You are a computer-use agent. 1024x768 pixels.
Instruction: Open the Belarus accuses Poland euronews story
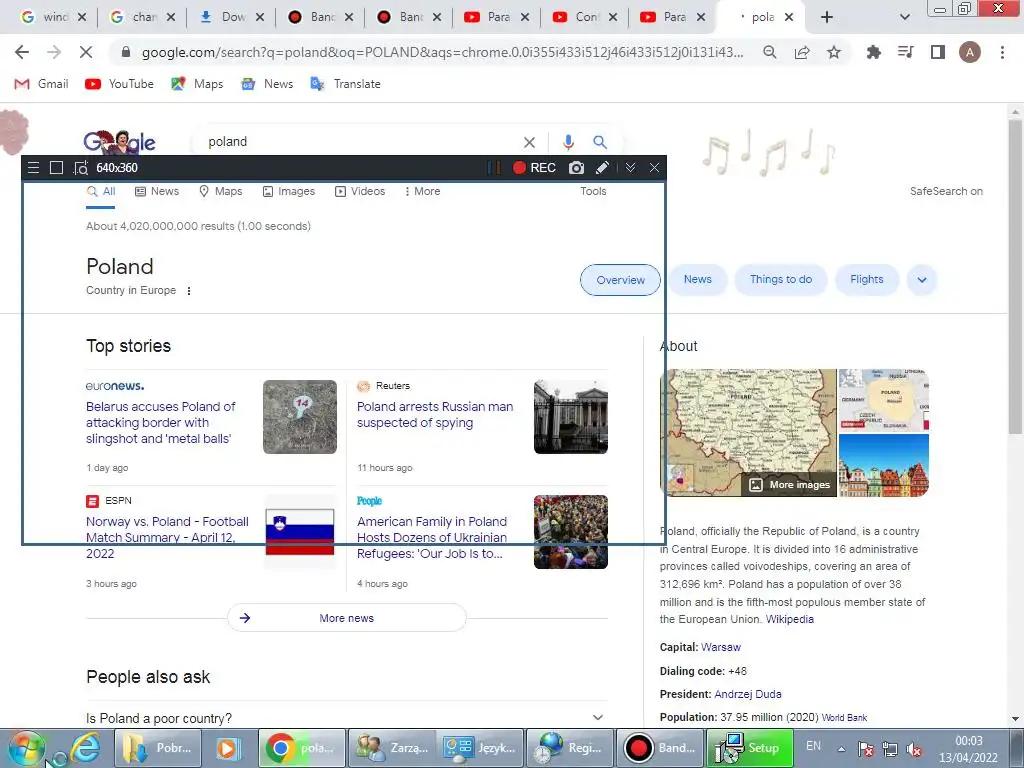click(161, 423)
